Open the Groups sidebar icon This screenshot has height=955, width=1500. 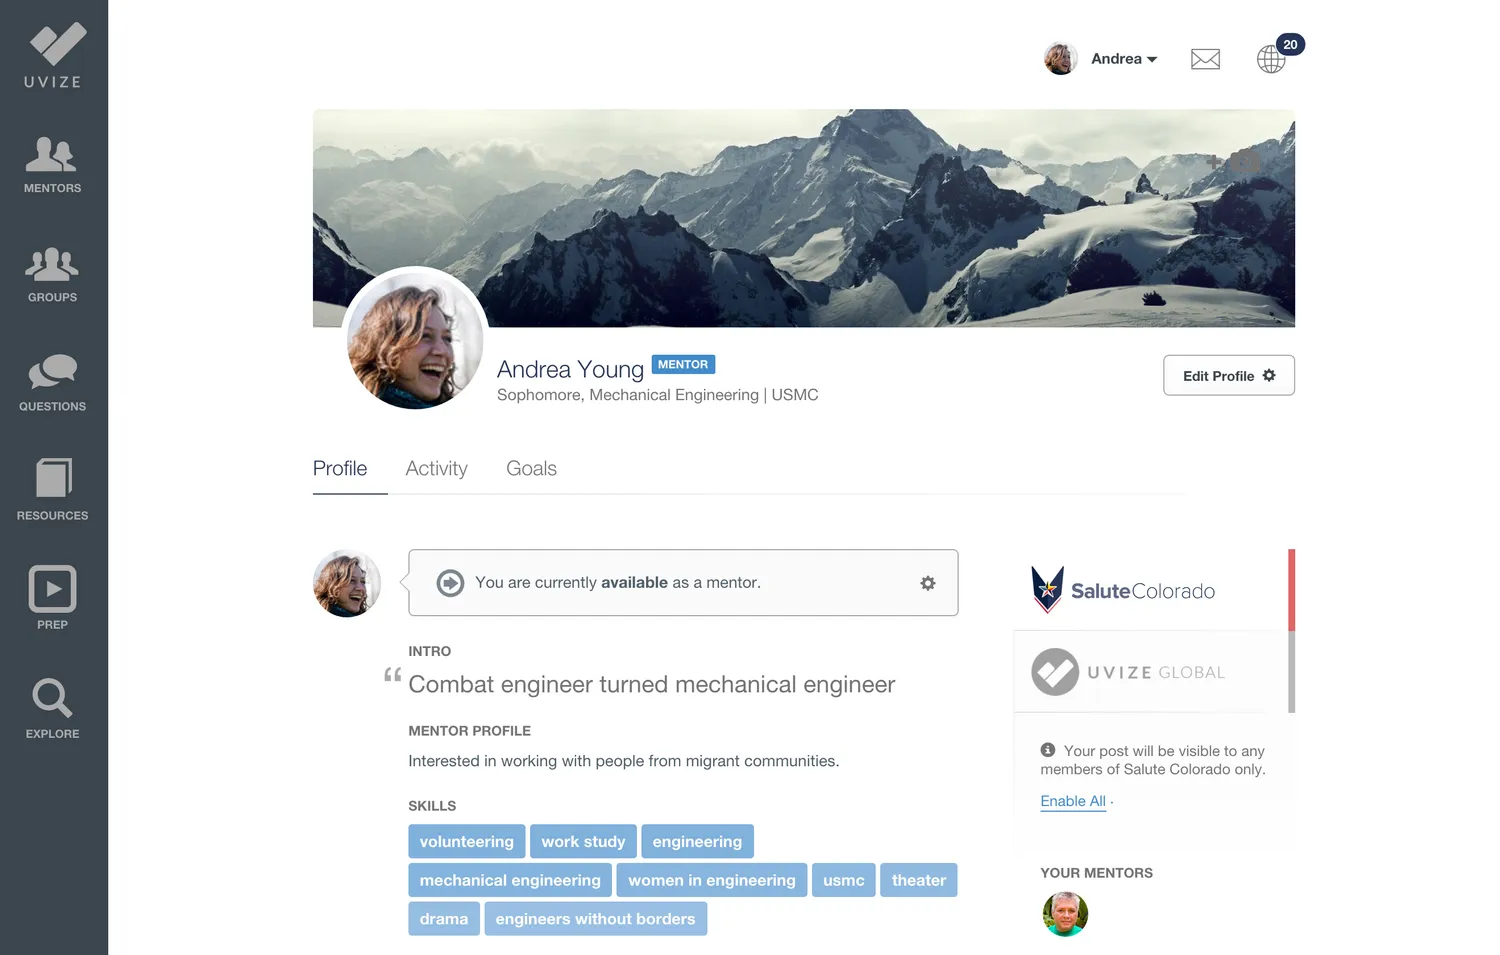(52, 275)
